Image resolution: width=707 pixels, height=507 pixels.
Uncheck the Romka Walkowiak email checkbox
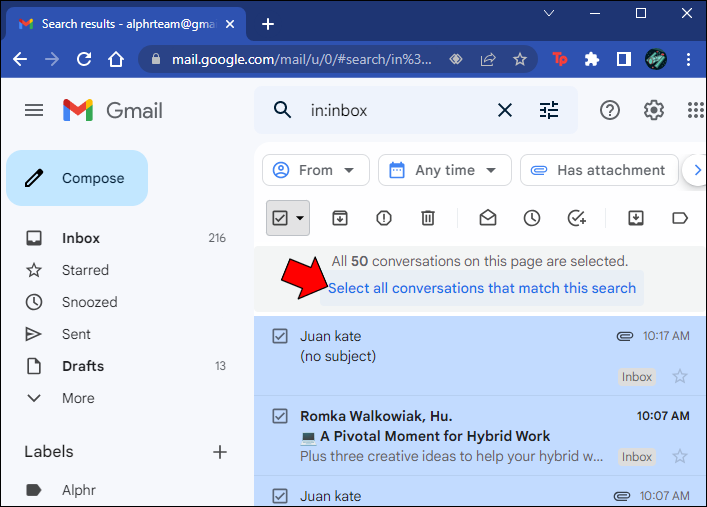pos(280,416)
